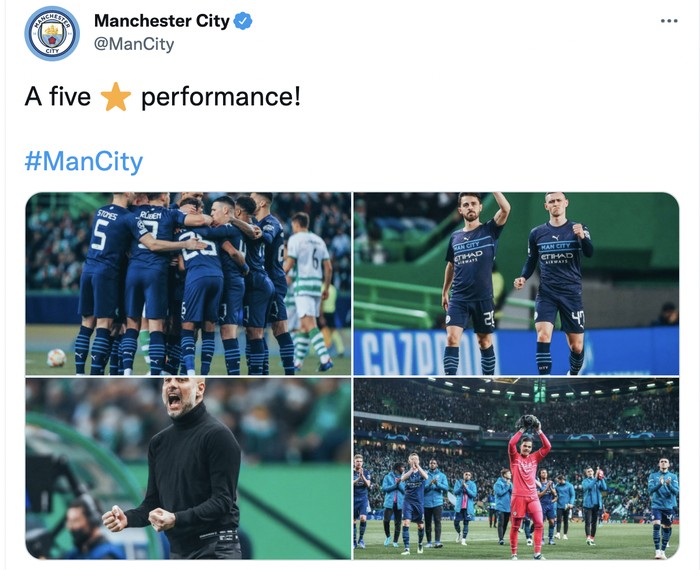Click the "A five" tweet text
The width and height of the screenshot is (700, 570).
[x=58, y=96]
